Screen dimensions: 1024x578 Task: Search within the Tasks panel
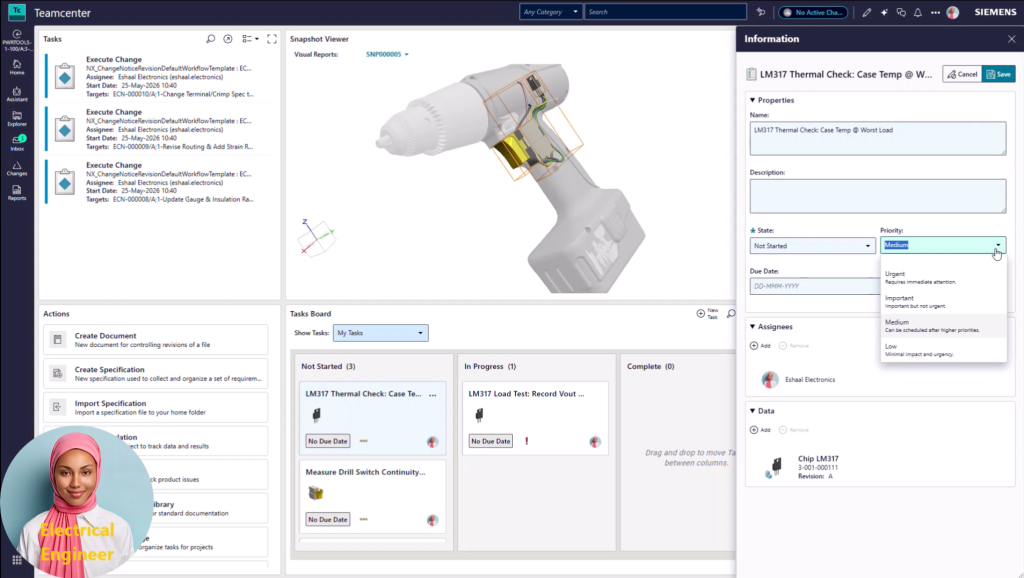(x=210, y=39)
